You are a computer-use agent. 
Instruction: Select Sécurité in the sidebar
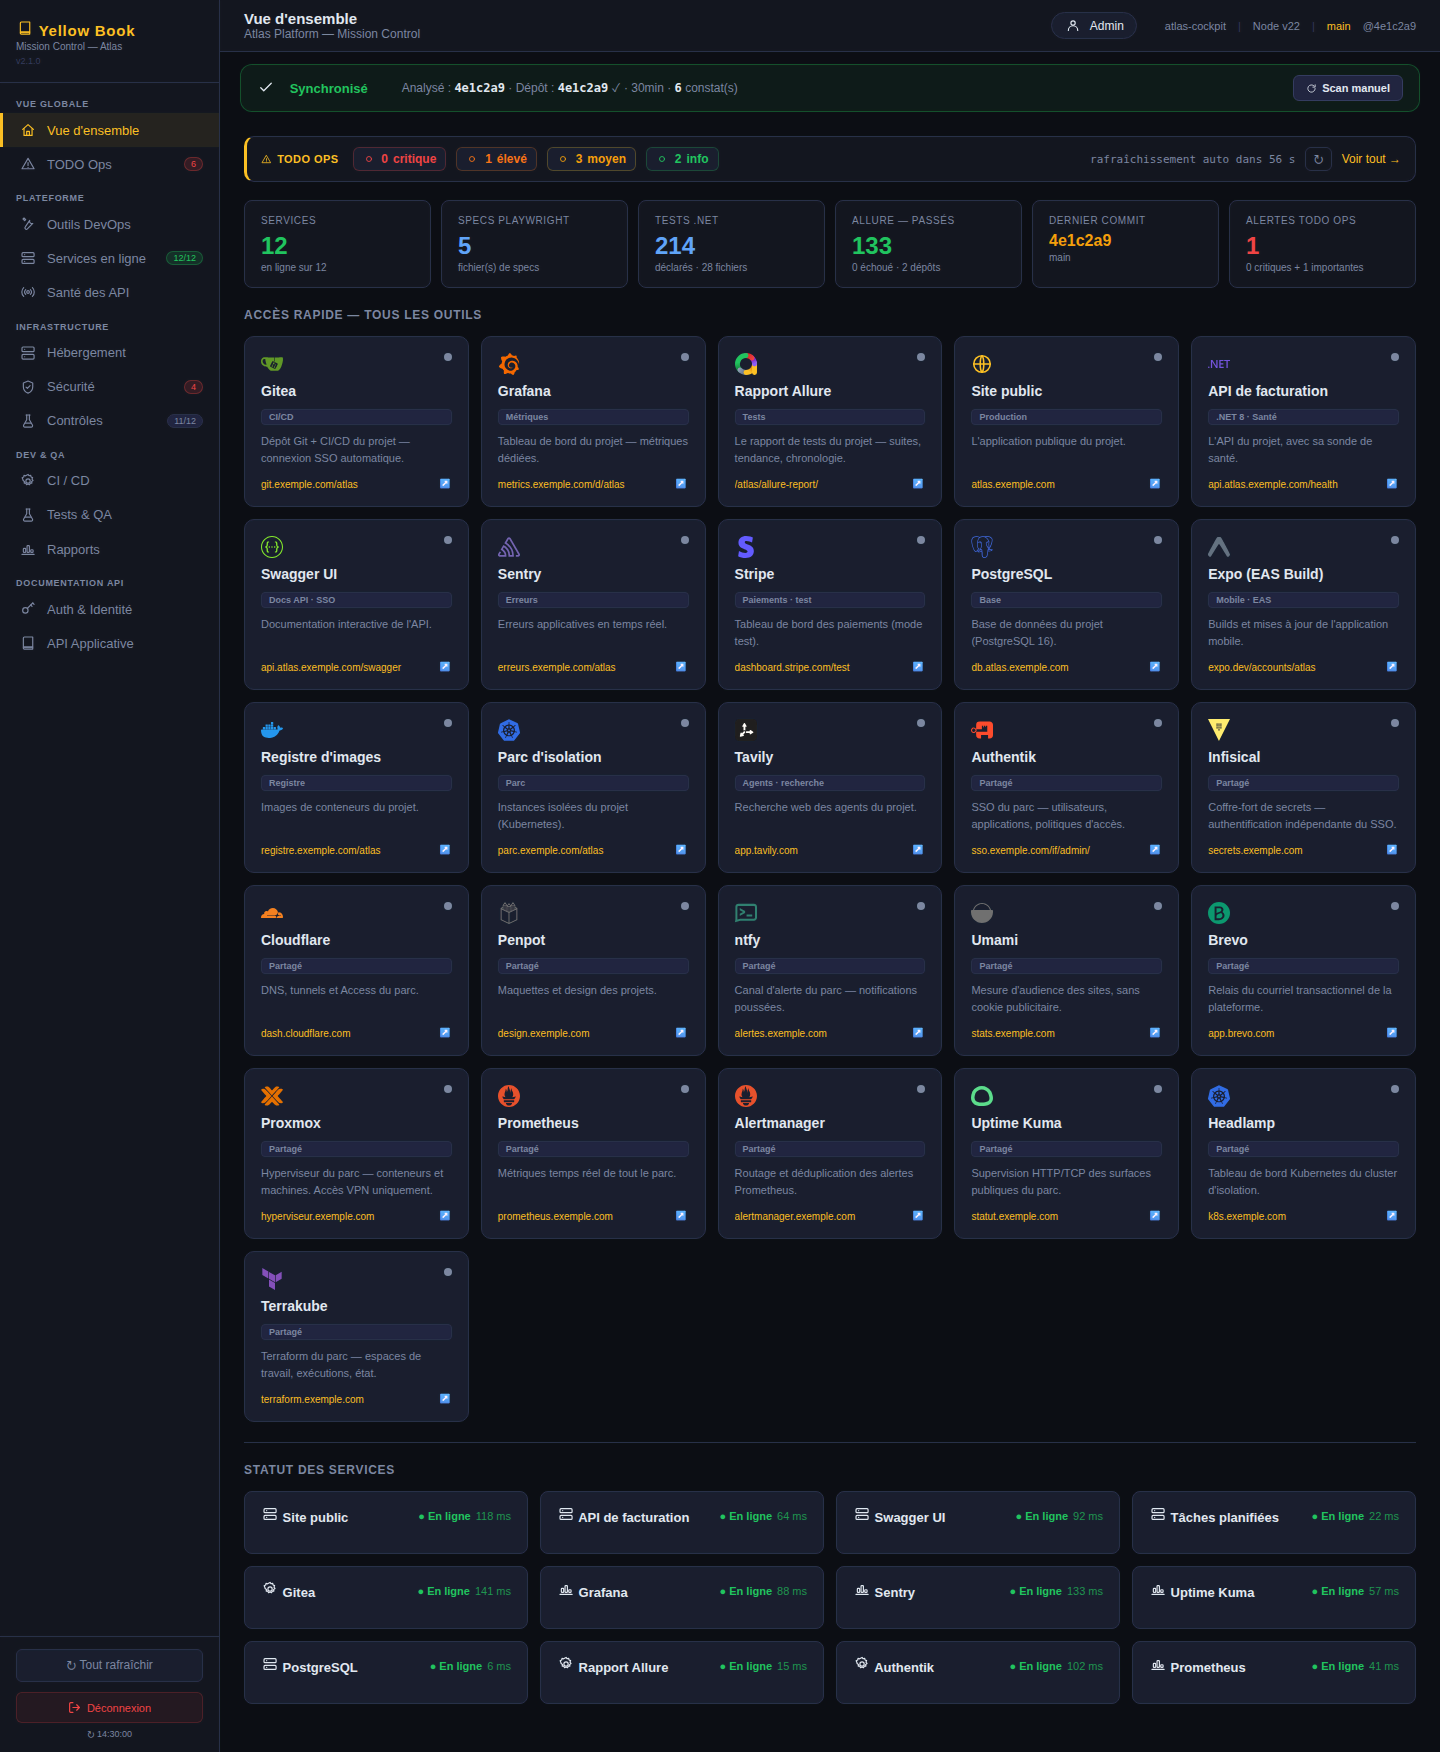(110, 386)
